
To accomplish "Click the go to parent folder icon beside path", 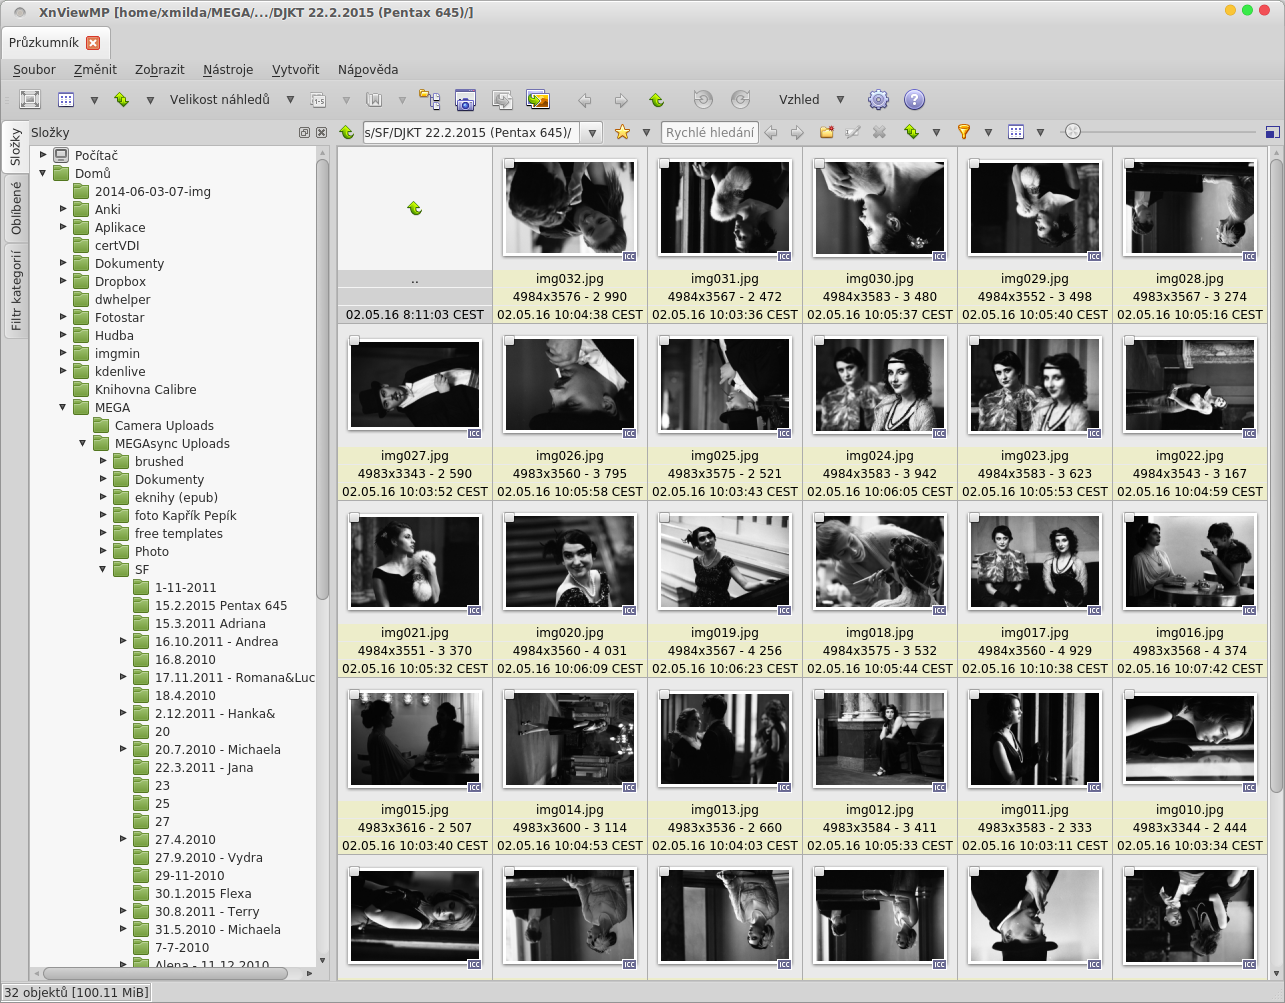I will pos(347,132).
